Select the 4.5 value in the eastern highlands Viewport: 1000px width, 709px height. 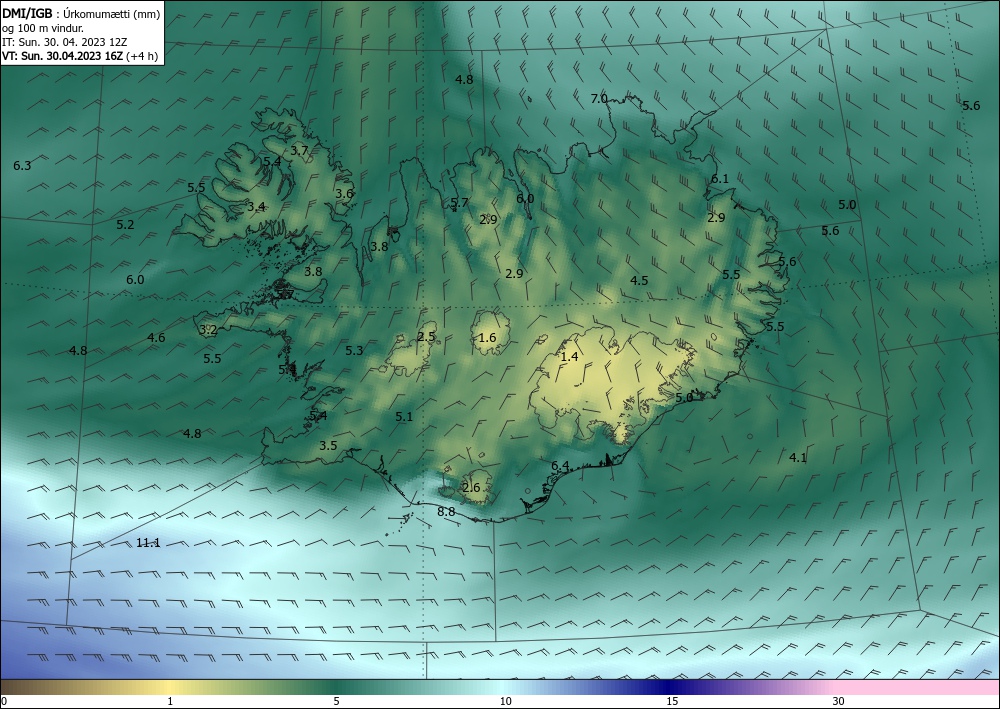click(x=639, y=281)
